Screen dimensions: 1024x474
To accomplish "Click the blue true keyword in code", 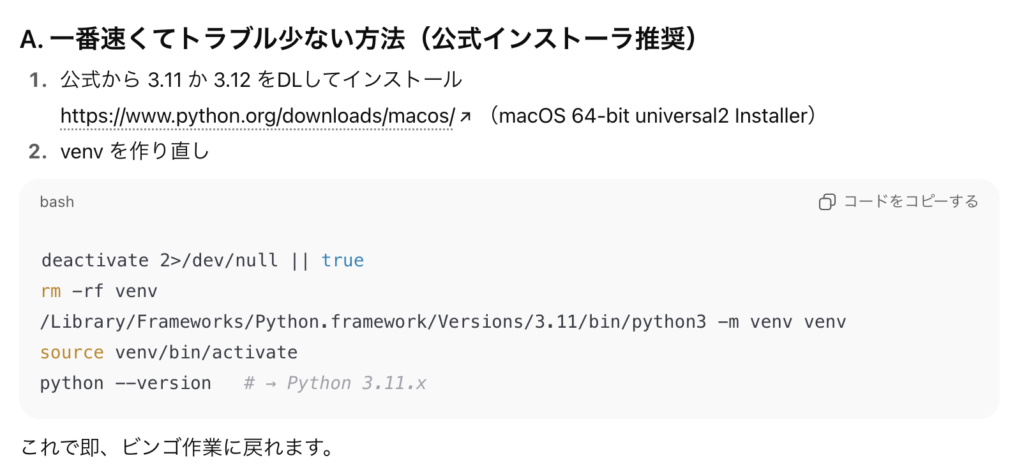I will pos(342,261).
